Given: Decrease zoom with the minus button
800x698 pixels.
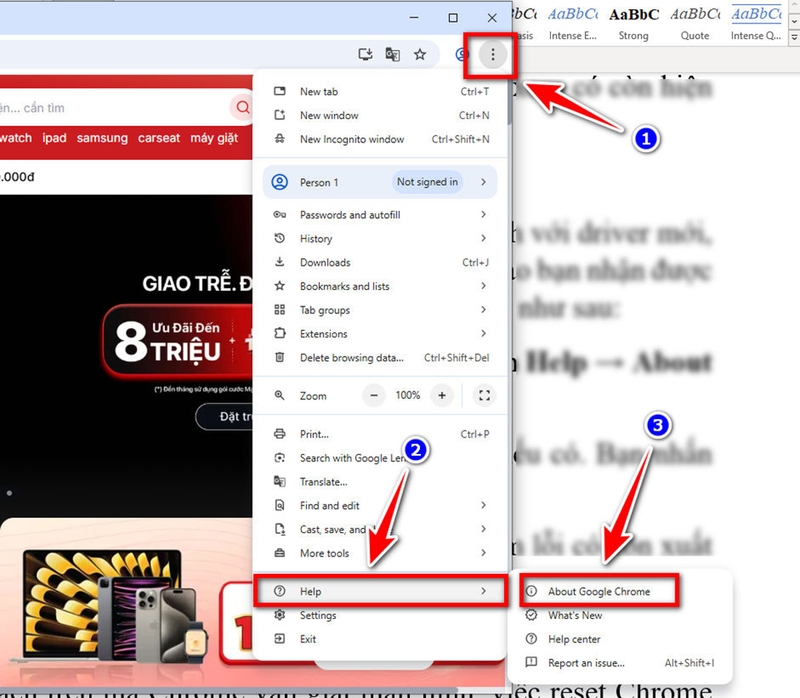Looking at the screenshot, I should pyautogui.click(x=373, y=395).
